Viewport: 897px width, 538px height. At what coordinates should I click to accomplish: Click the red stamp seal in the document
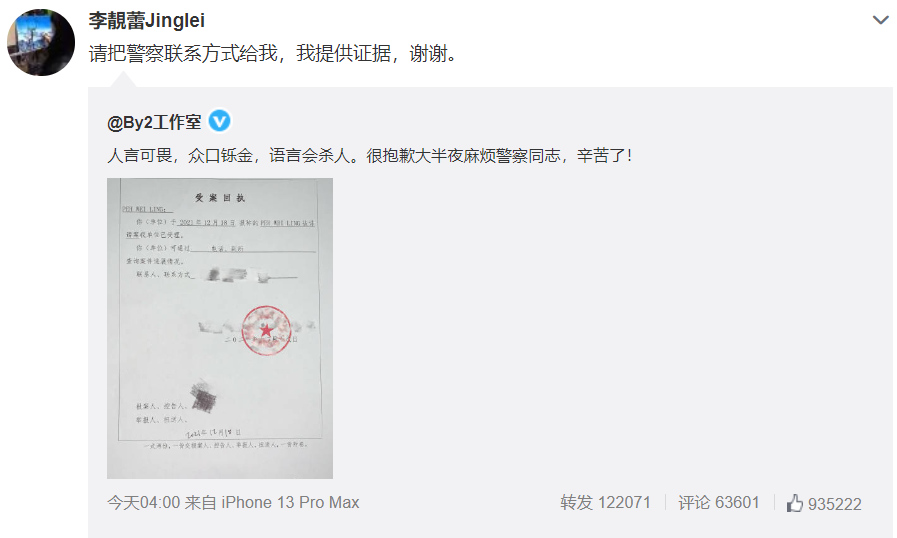point(266,330)
